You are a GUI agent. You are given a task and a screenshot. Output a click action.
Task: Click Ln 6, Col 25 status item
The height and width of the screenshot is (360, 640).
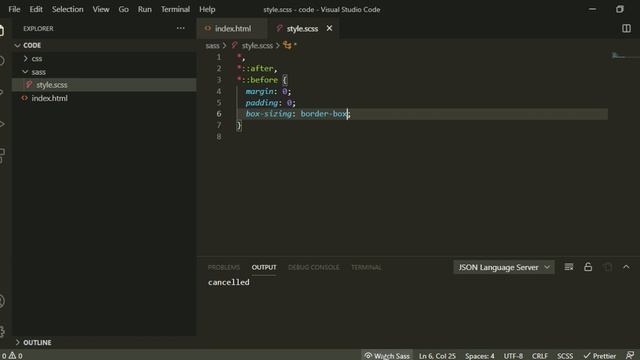point(437,356)
